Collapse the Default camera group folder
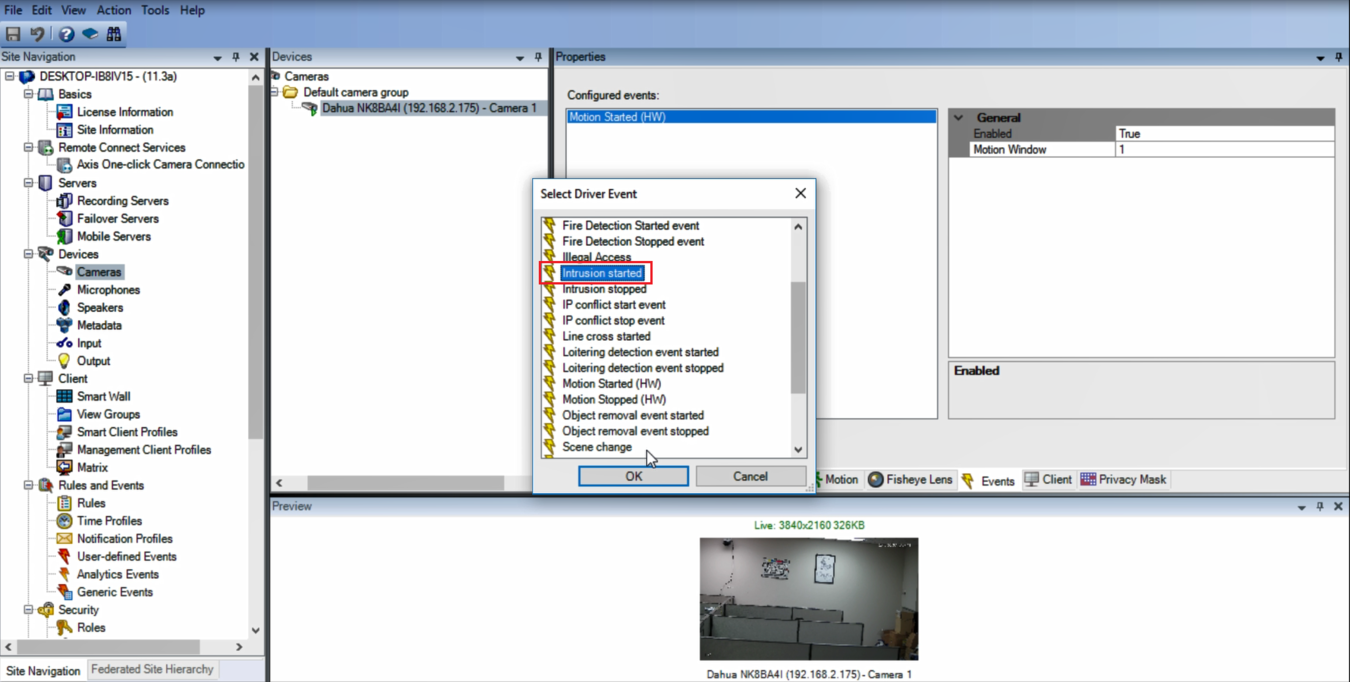The image size is (1350, 682). point(276,92)
